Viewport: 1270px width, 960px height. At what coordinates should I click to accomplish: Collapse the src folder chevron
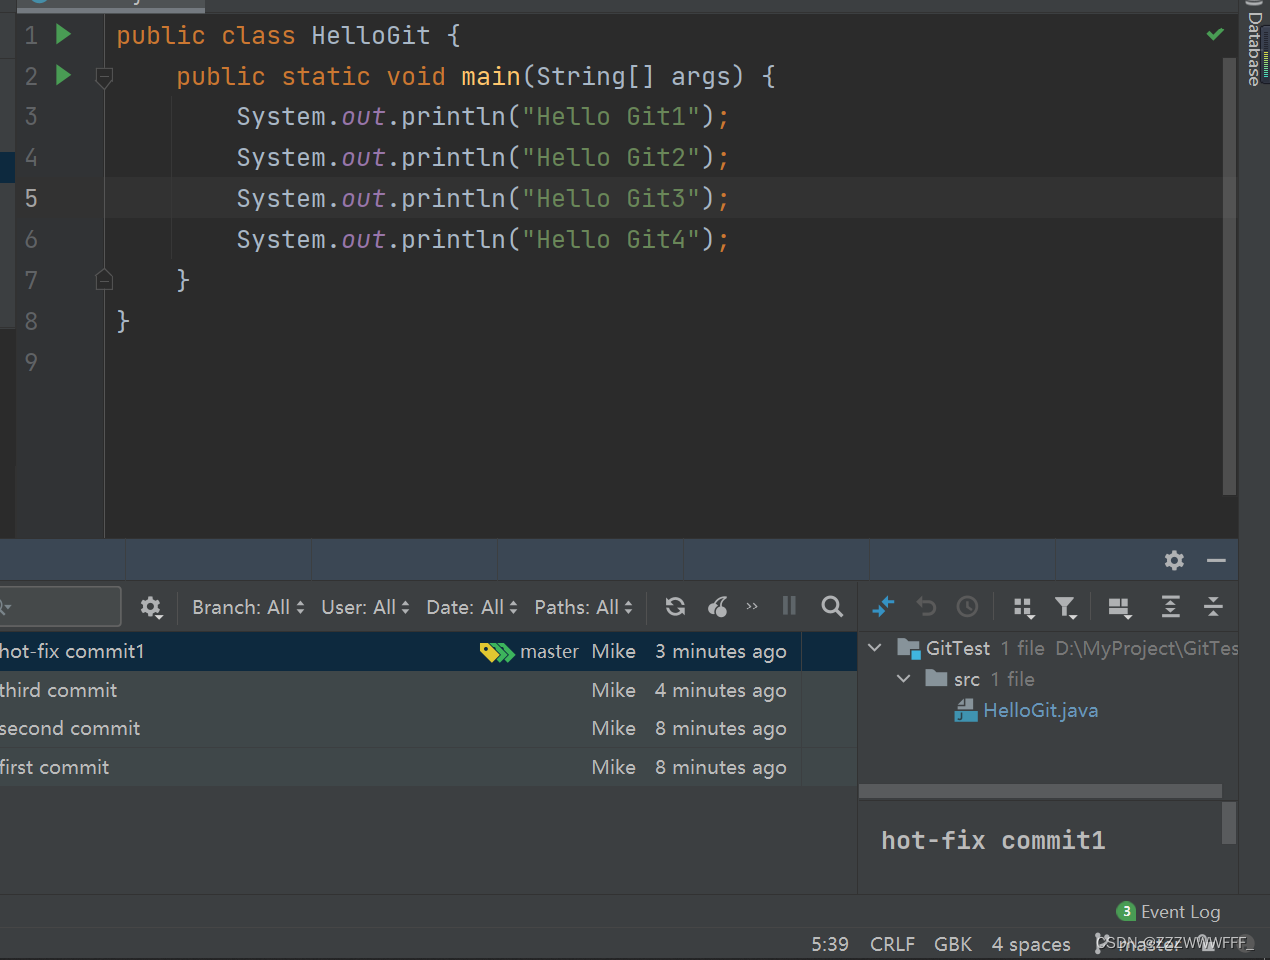click(x=904, y=679)
